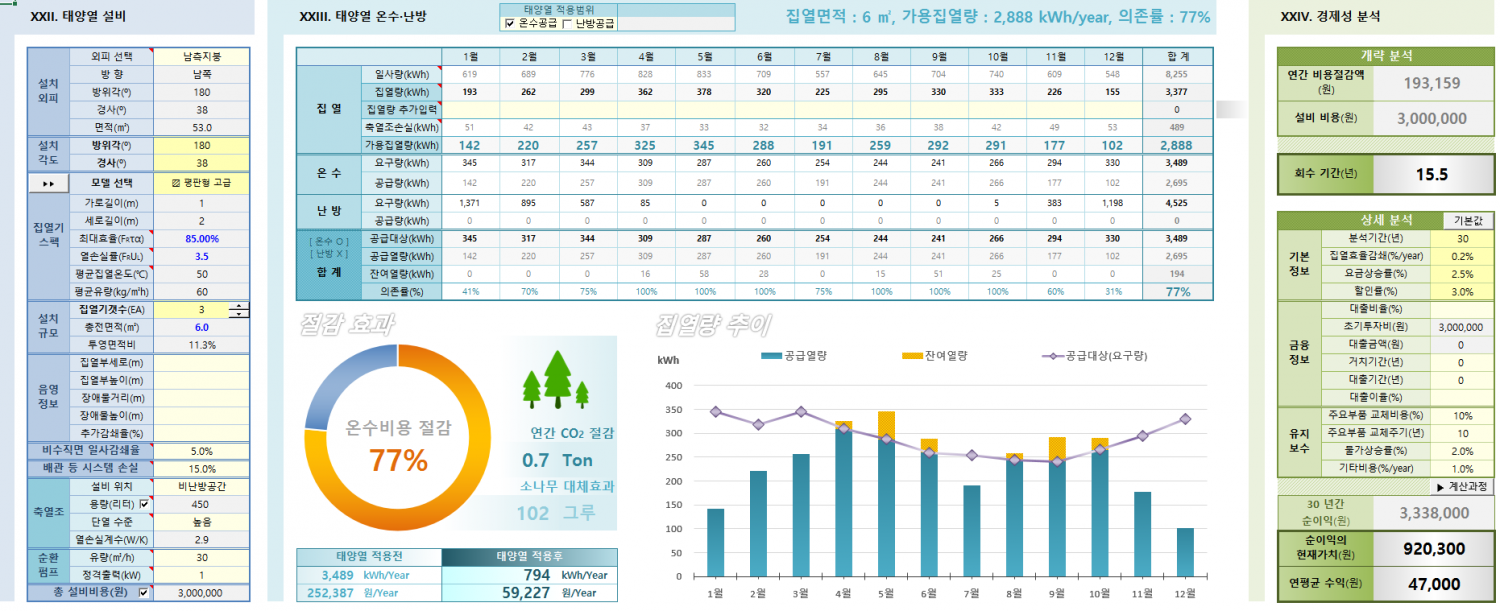Select the 분석기간(년) input cell showing 30

click(1461, 238)
